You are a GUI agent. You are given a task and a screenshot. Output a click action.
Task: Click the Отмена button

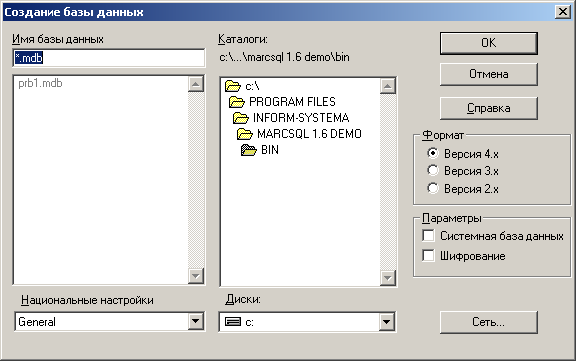489,74
